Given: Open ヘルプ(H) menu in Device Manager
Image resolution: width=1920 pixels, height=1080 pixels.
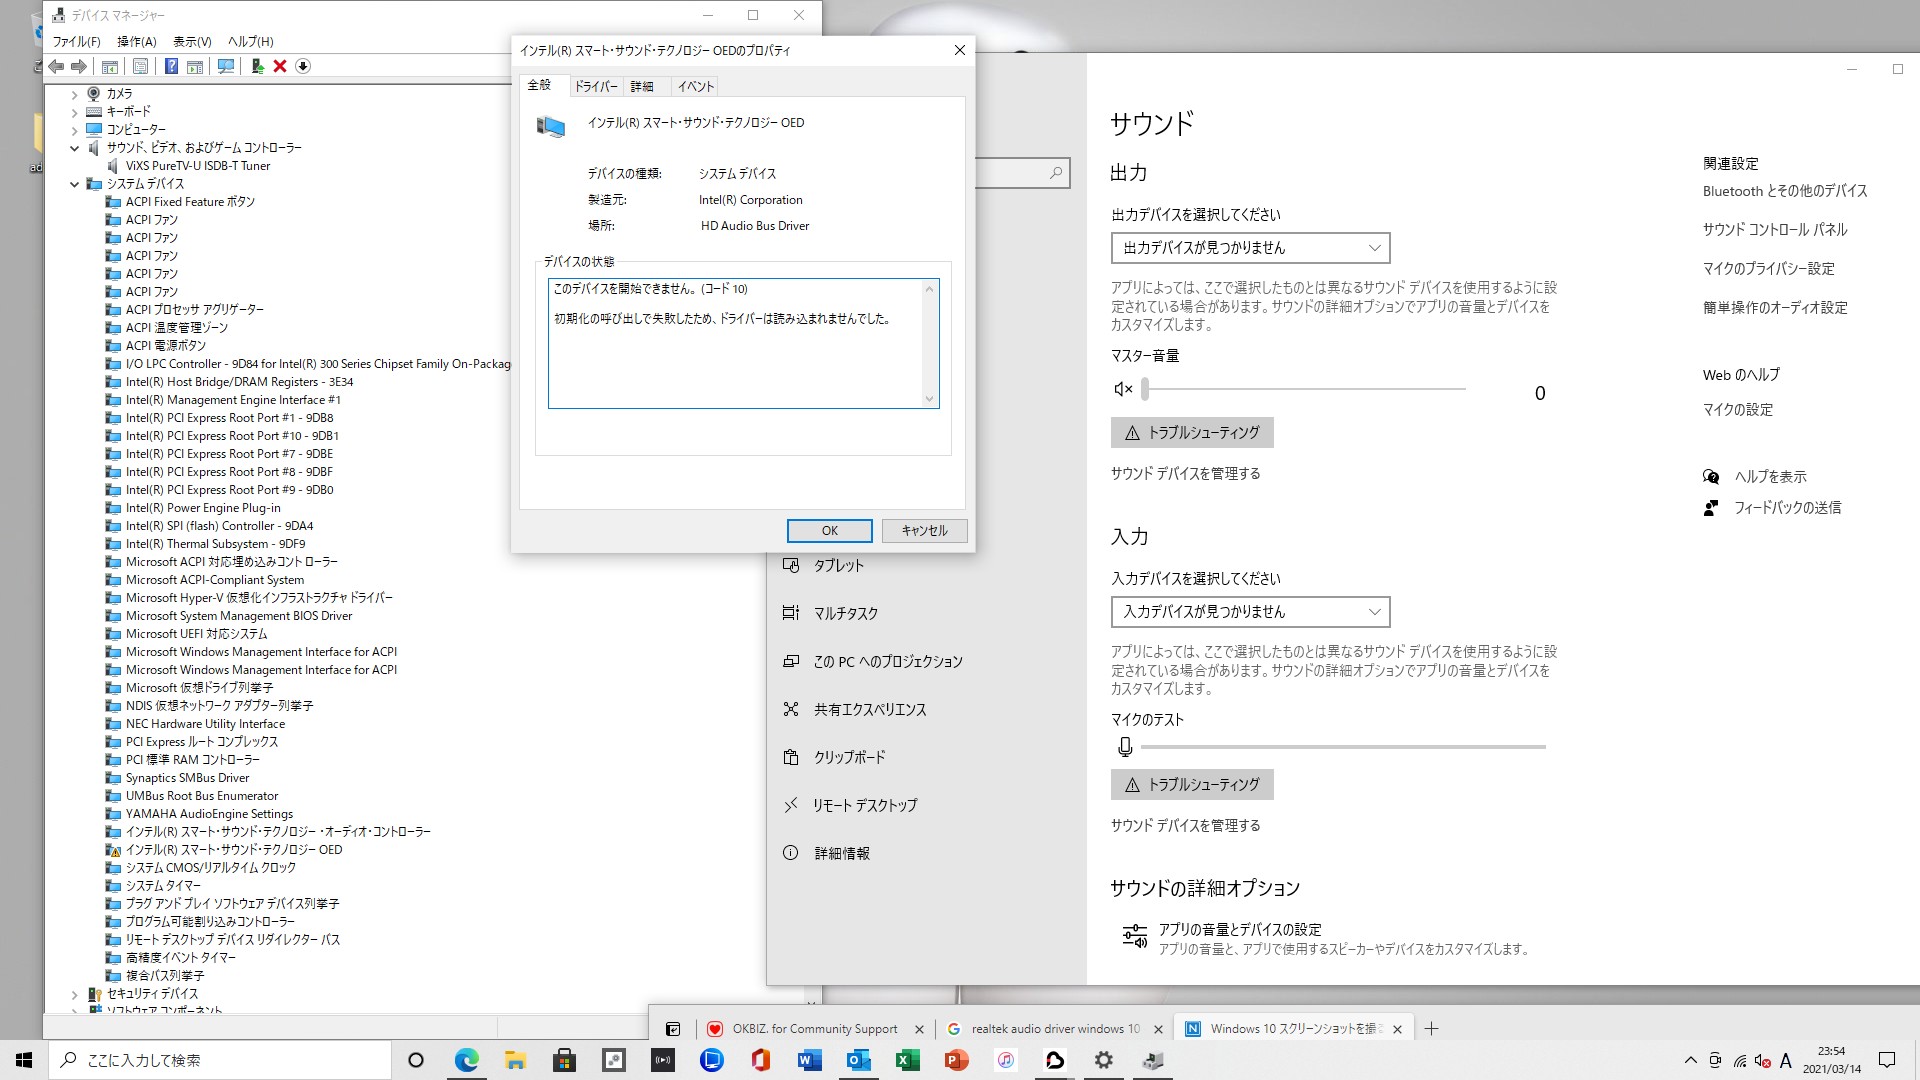Looking at the screenshot, I should tap(250, 41).
